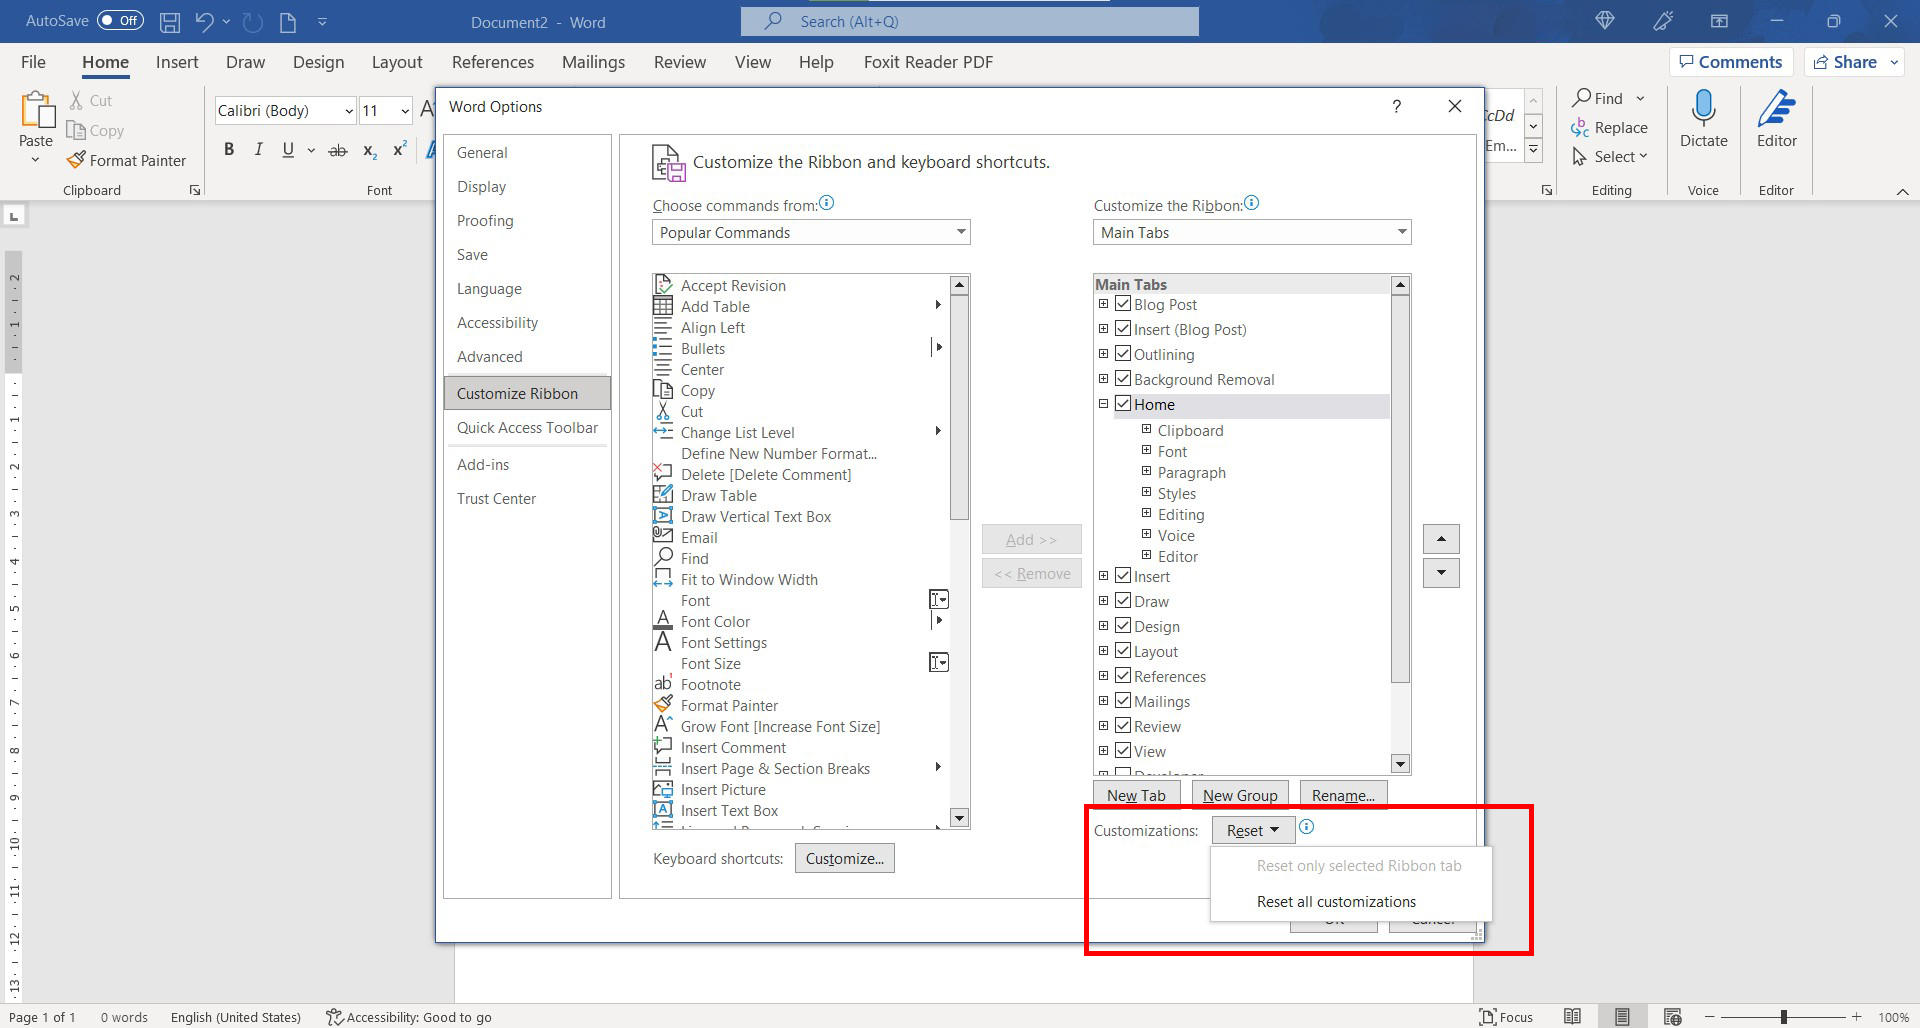Uncheck the Draw tab checkbox

point(1123,601)
